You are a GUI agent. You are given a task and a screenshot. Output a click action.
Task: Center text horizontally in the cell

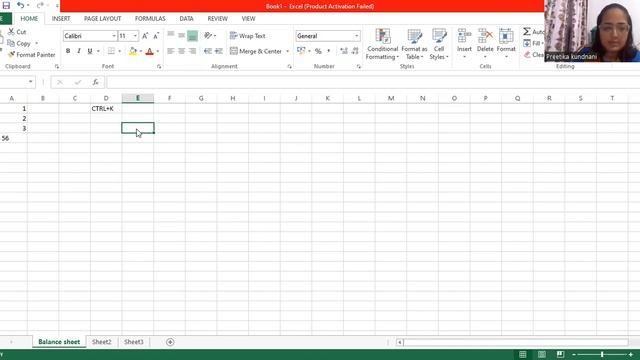pyautogui.click(x=182, y=51)
